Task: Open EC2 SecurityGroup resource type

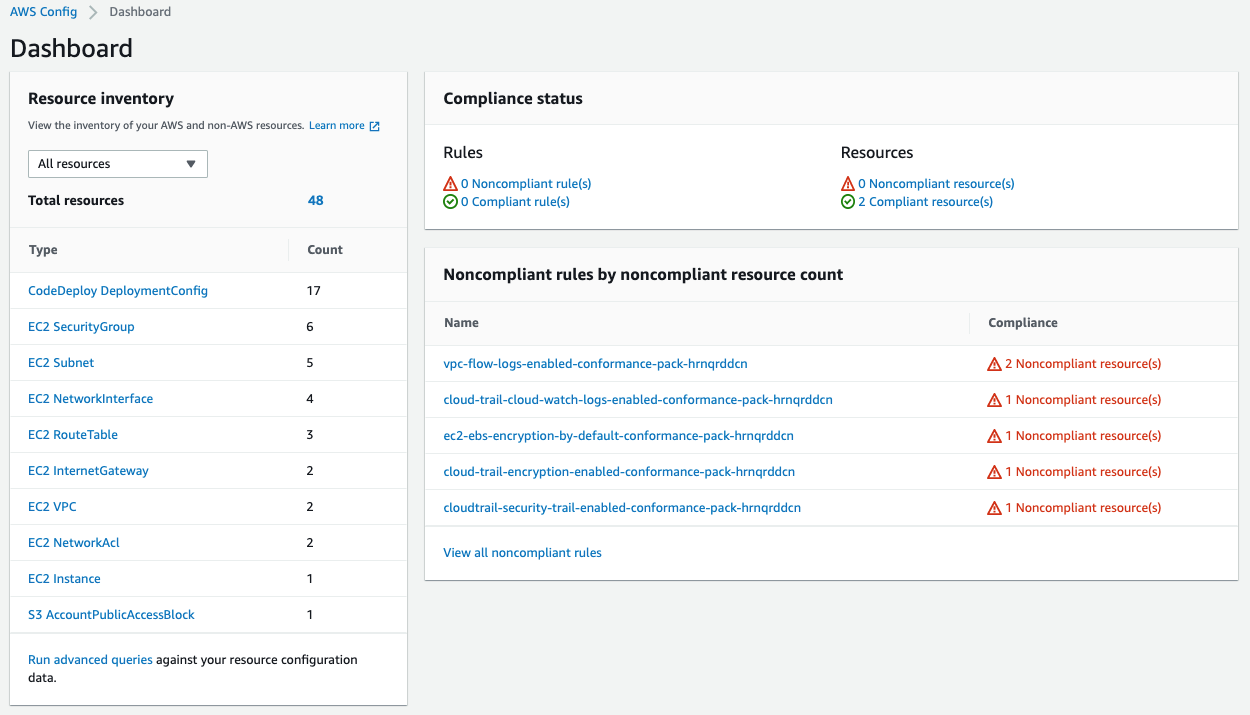Action: click(x=81, y=327)
